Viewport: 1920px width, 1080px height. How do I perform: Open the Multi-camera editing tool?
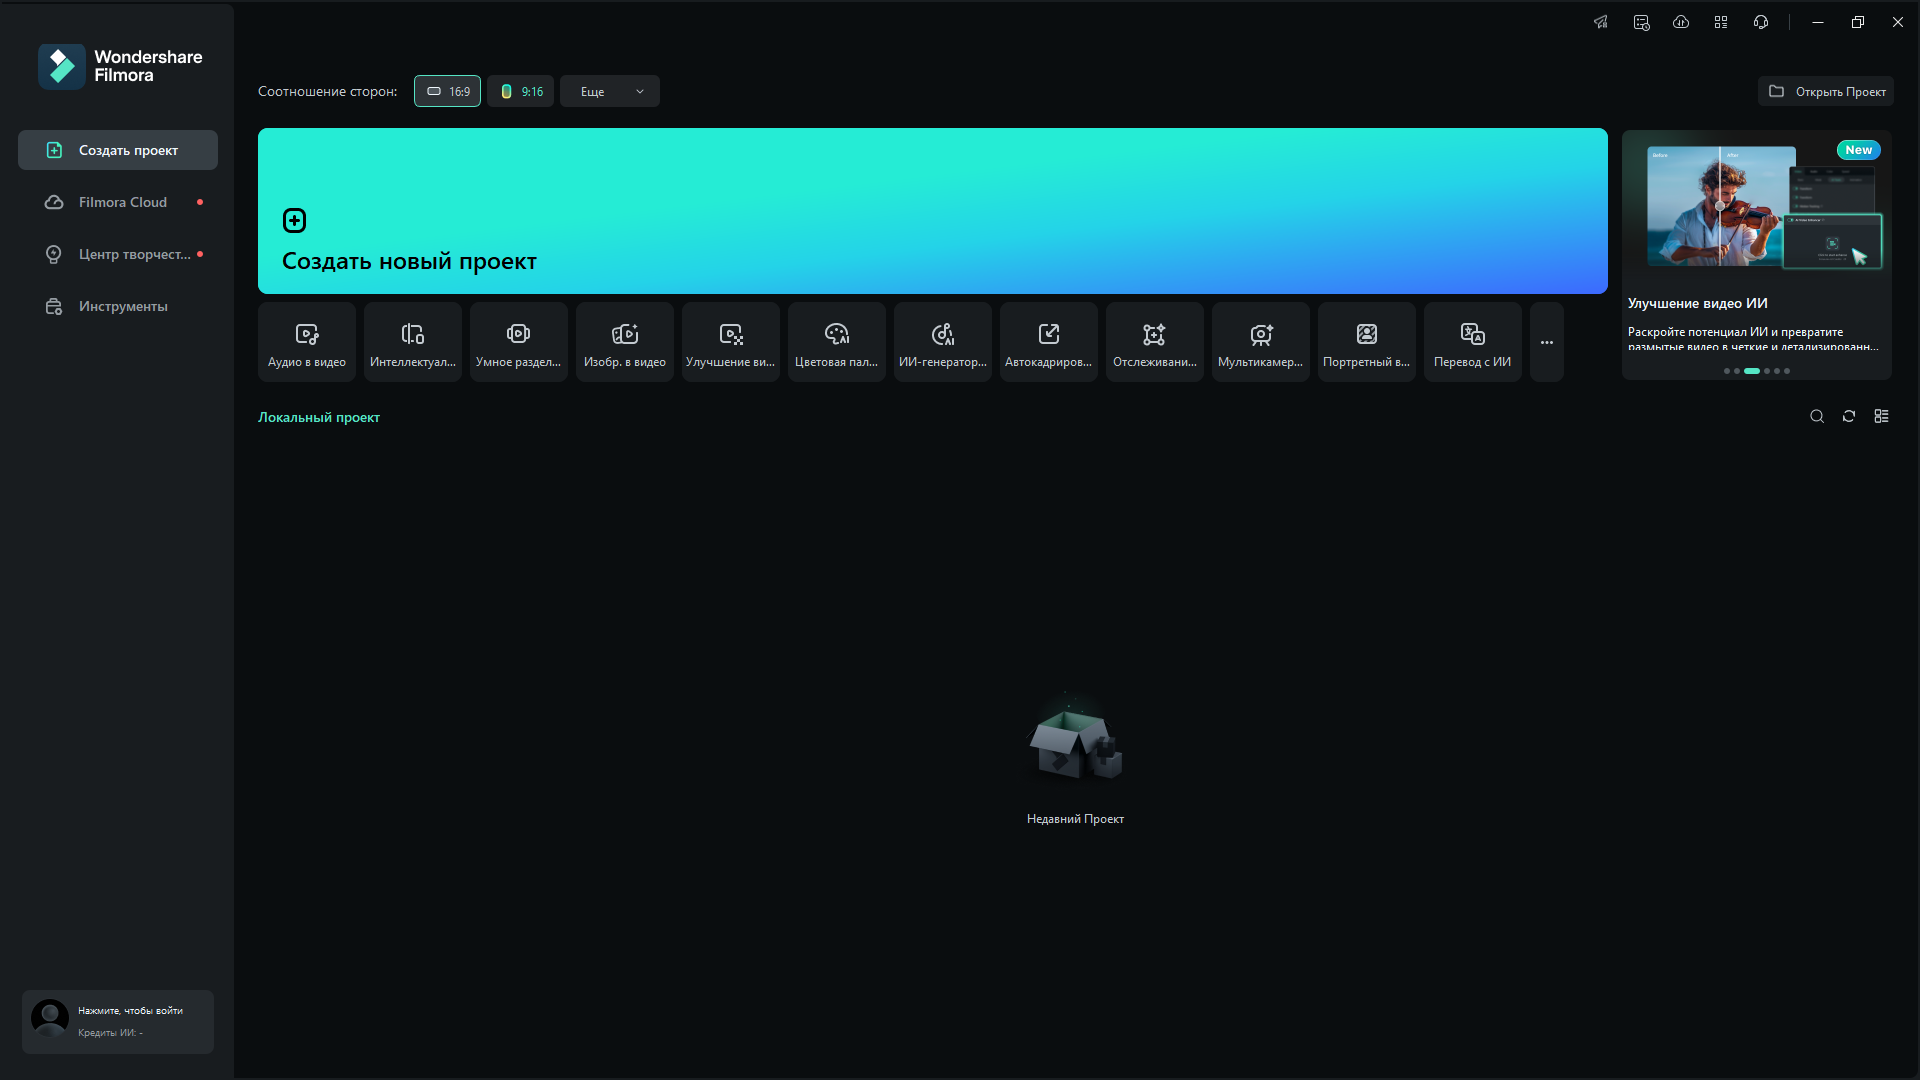[1261, 342]
